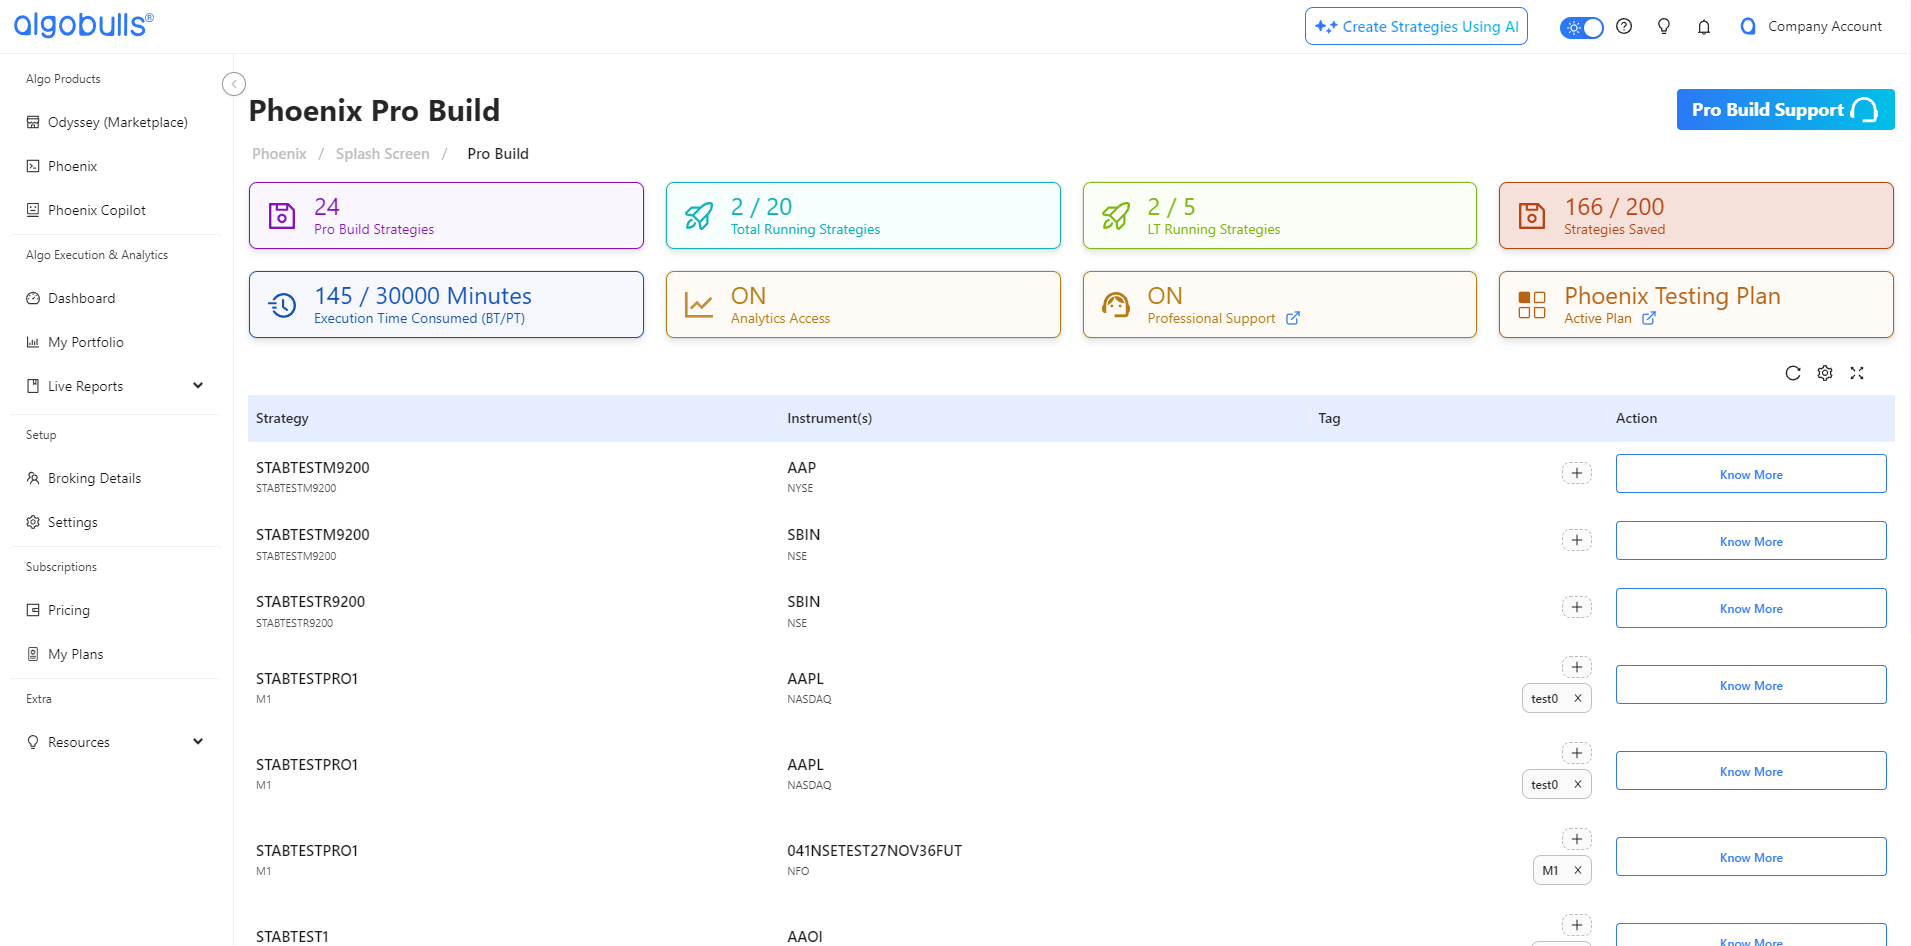Click the Phoenix breadcrumb link
Viewport: 1911px width, 946px height.
279,154
